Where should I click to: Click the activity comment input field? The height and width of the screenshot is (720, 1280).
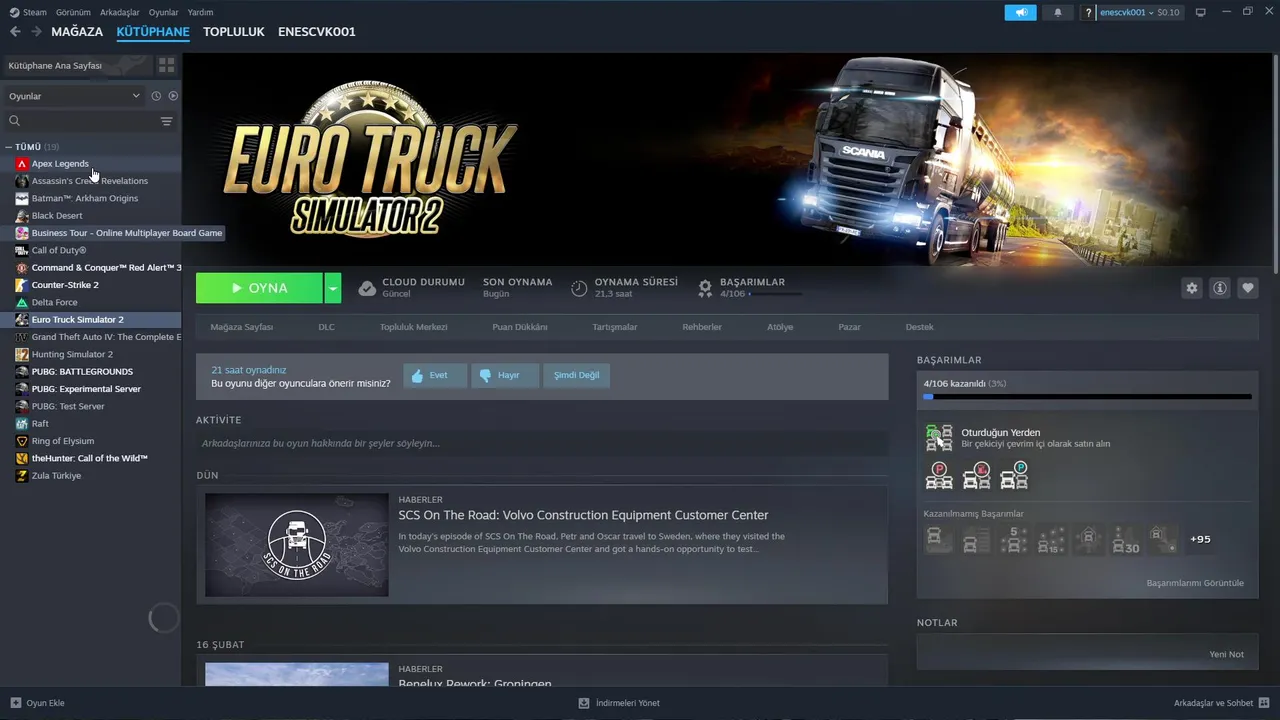pyautogui.click(x=542, y=443)
